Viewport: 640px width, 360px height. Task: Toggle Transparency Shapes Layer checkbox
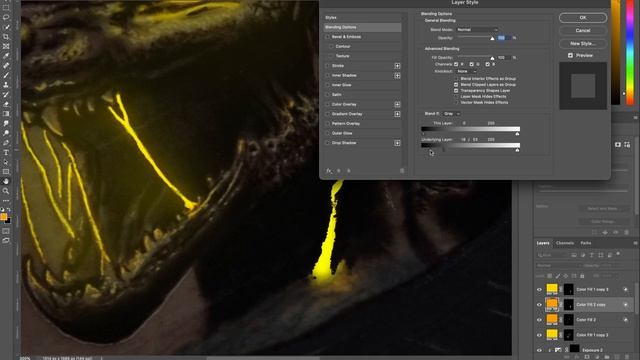(x=456, y=90)
